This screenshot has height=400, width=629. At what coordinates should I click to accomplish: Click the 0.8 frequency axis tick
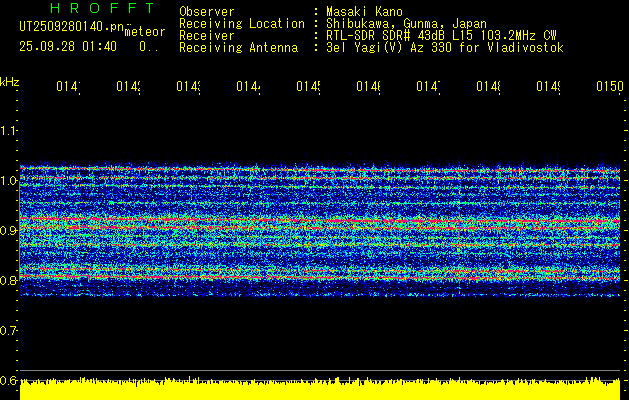pyautogui.click(x=9, y=281)
